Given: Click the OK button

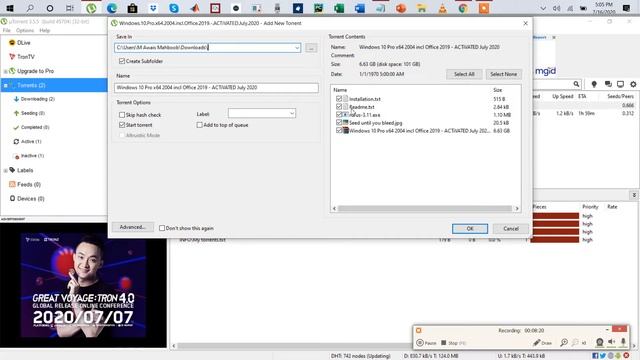Looking at the screenshot, I should tap(470, 229).
